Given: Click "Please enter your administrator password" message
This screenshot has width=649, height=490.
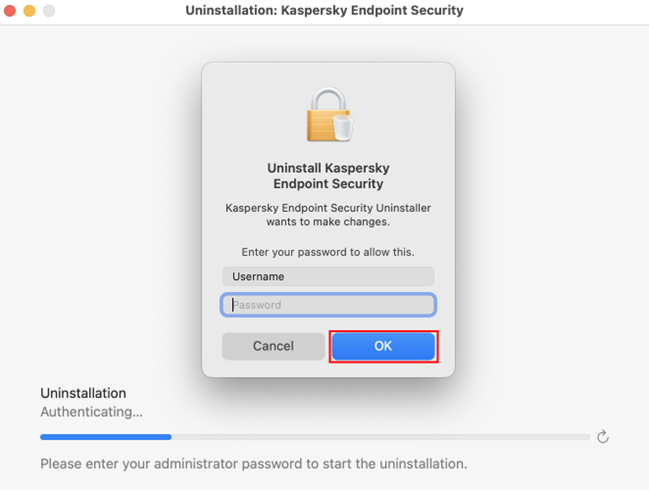Looking at the screenshot, I should click(253, 464).
